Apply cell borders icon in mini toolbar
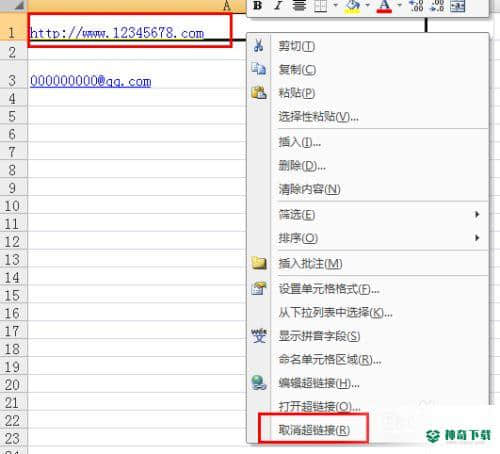Image resolution: width=500 pixels, height=454 pixels. point(321,6)
